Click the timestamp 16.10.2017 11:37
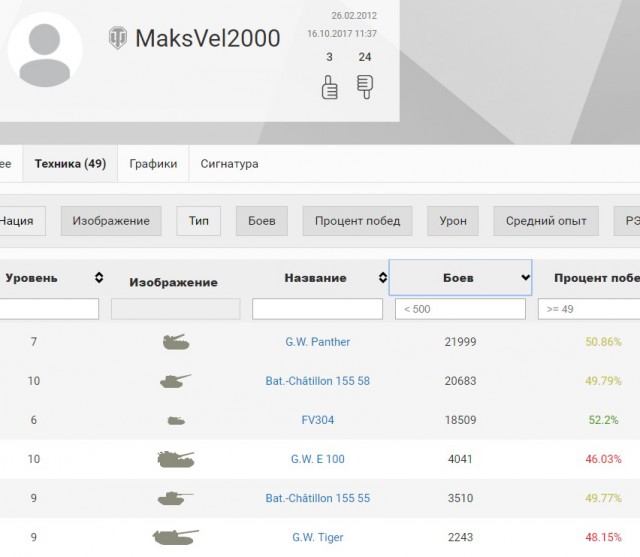Screen dimensions: 640x557 [342, 34]
